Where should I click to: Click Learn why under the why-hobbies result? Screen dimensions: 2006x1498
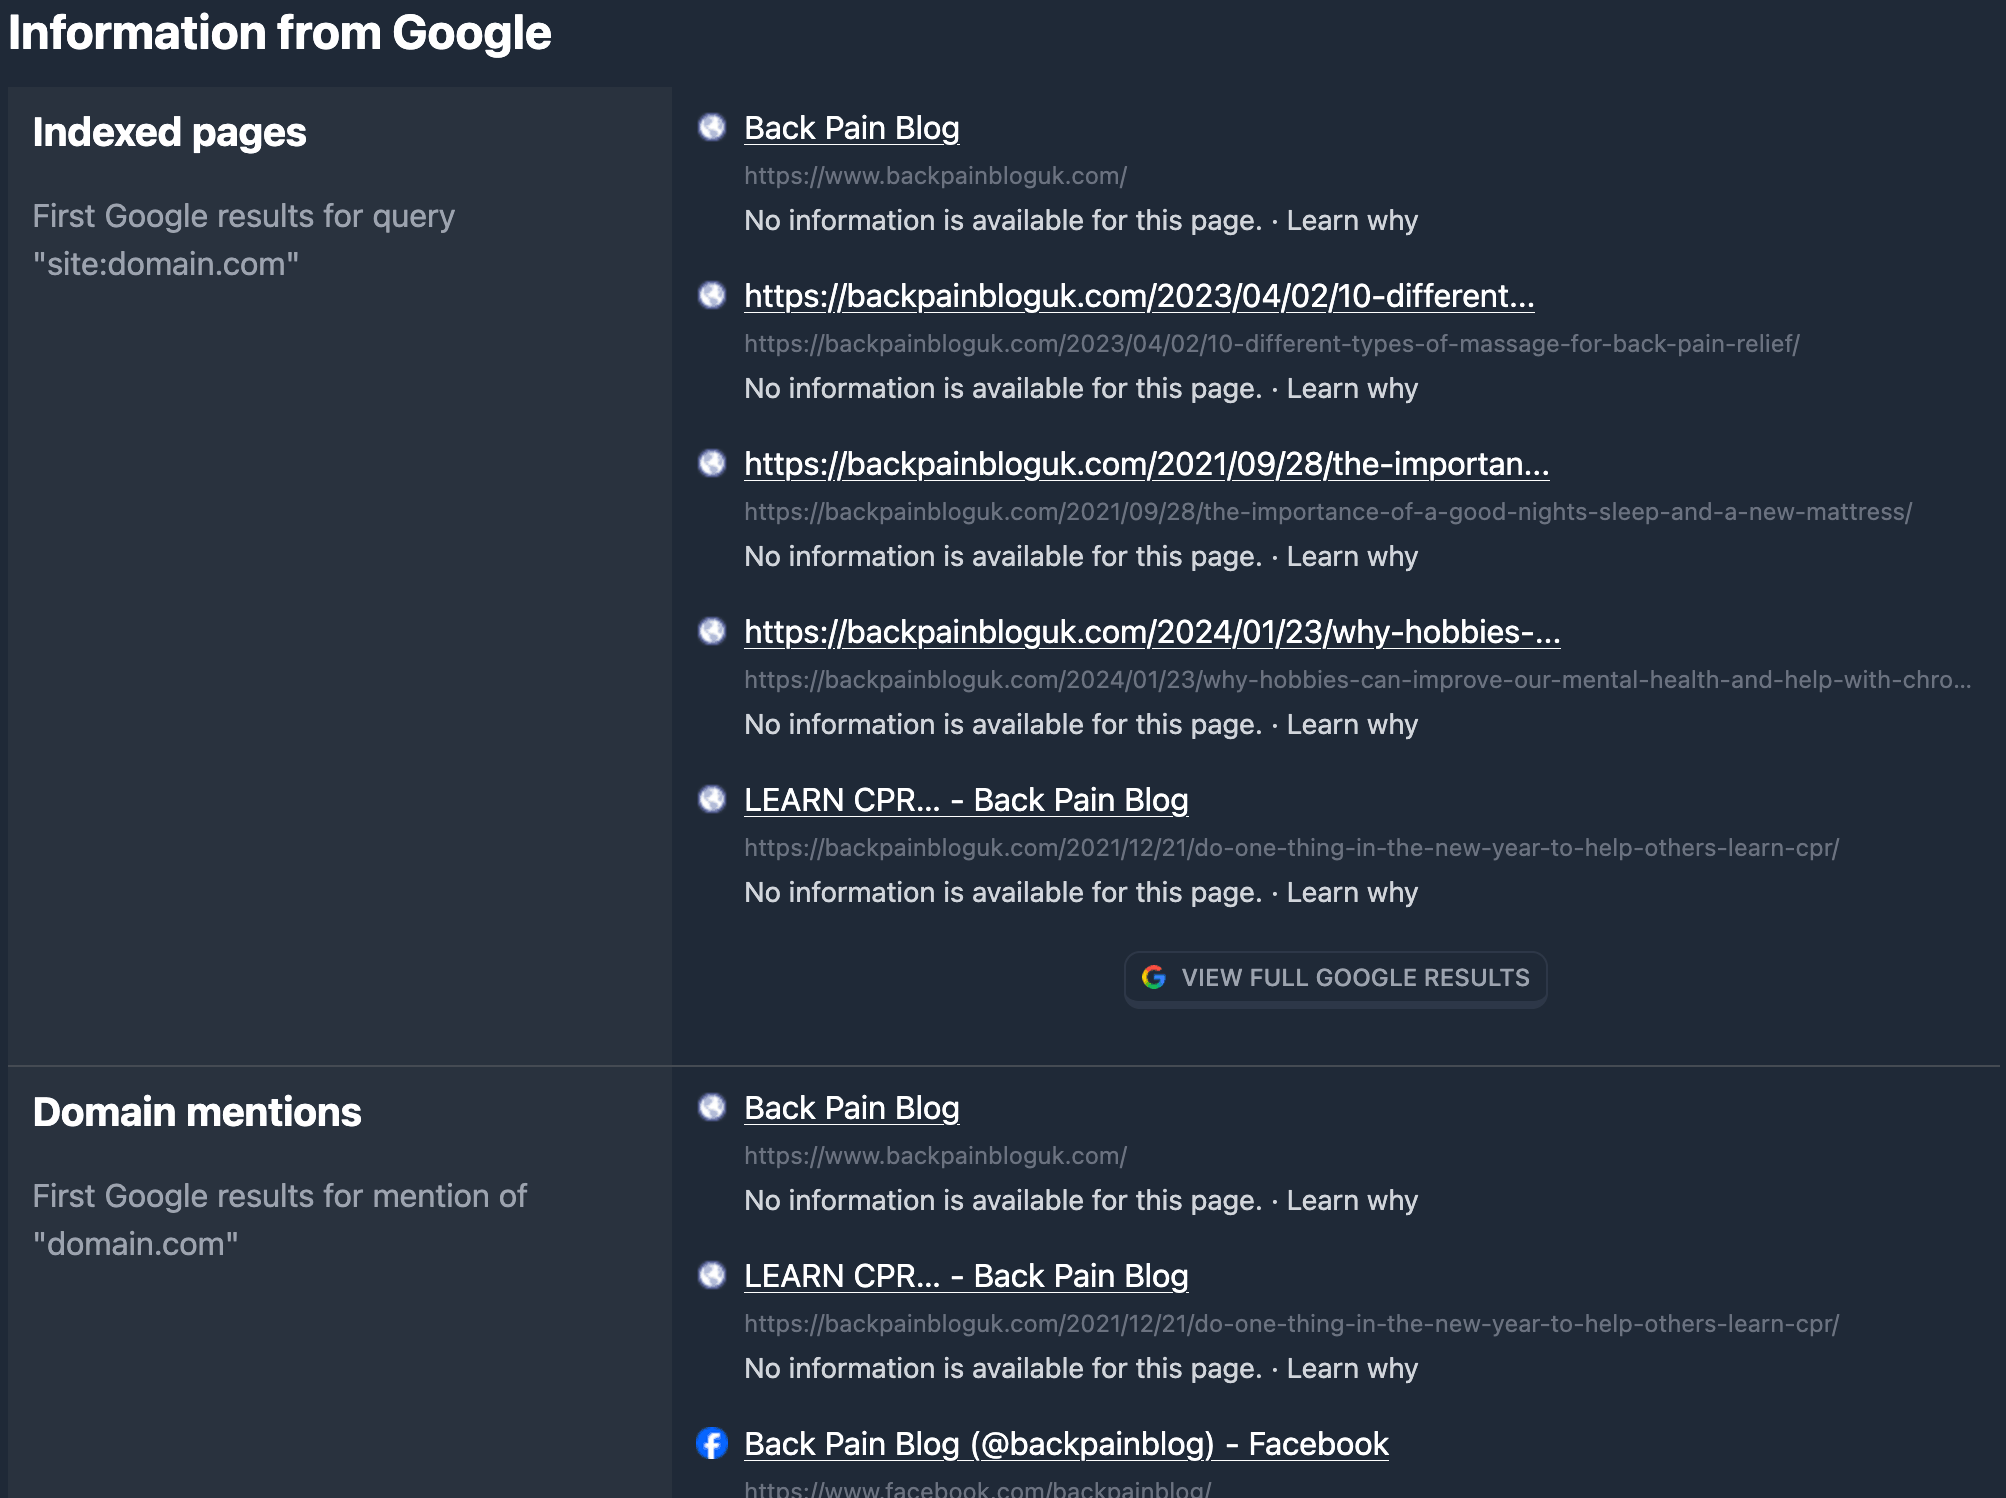pos(1352,724)
